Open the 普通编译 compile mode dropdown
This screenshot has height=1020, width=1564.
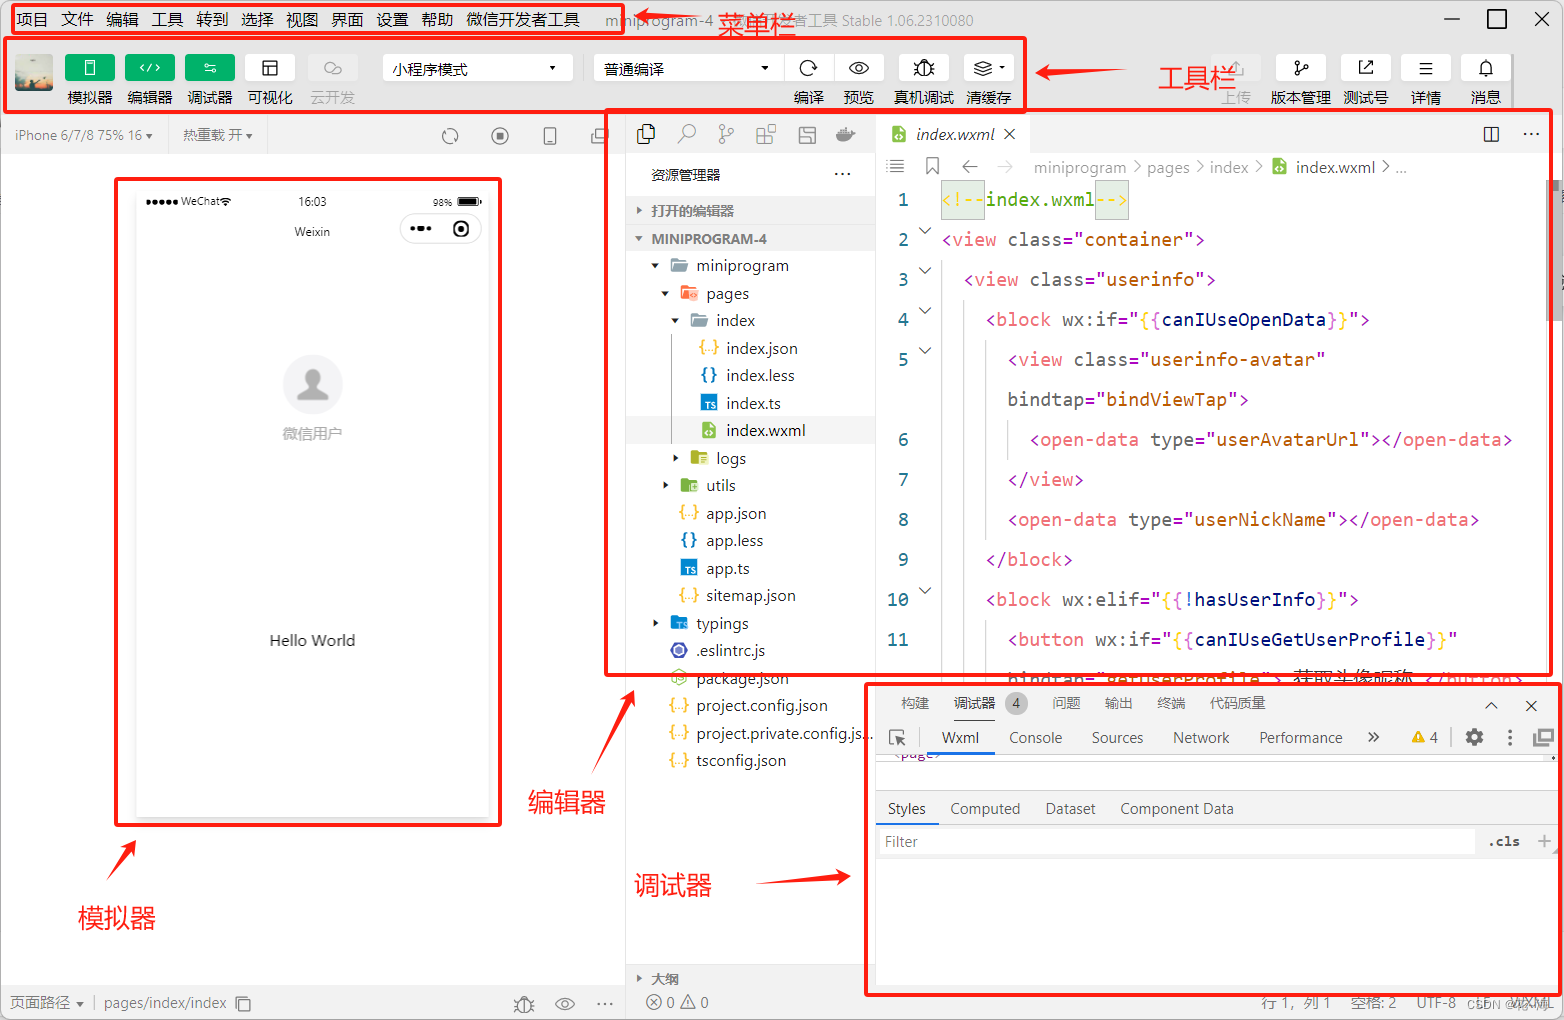[x=687, y=68]
